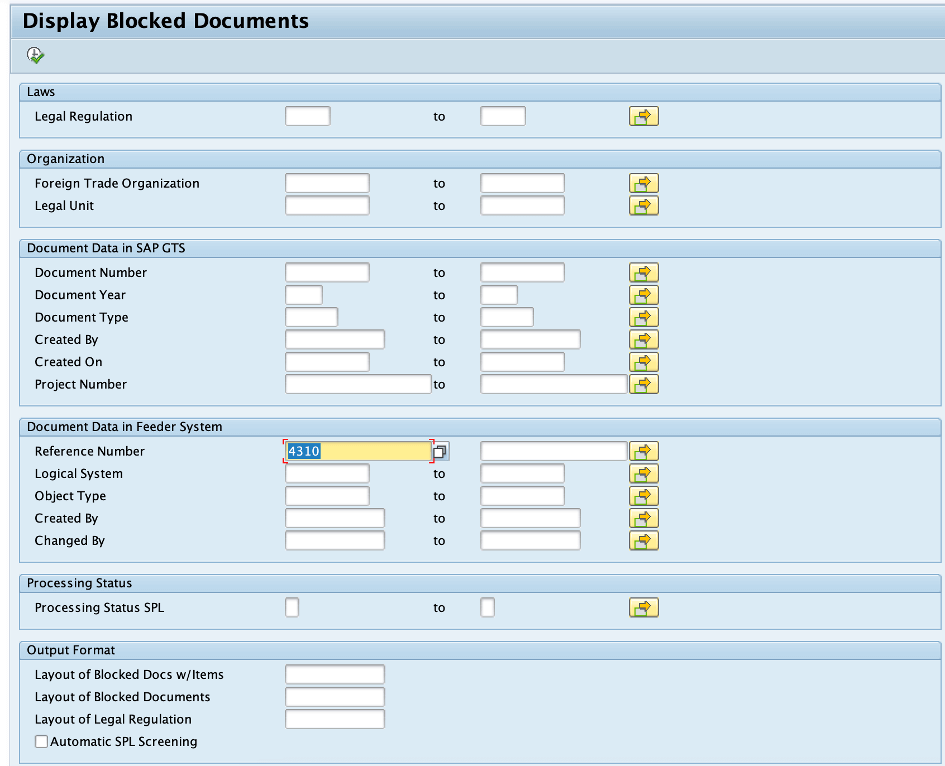945x766 pixels.
Task: Click Layout of Blocked Docs w/Items field
Action: tap(334, 674)
